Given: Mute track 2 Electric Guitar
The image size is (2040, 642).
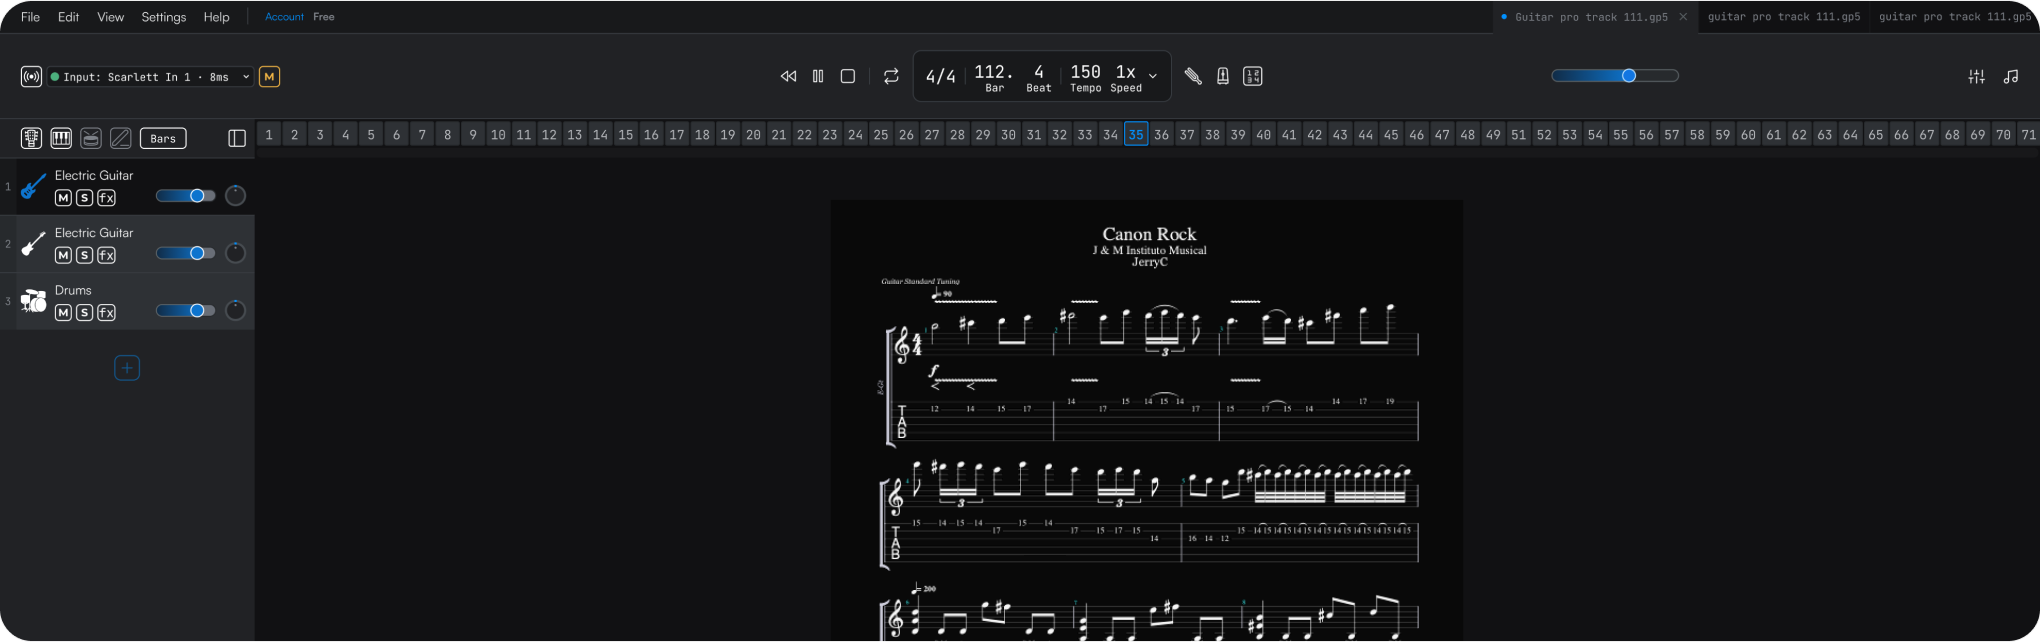Looking at the screenshot, I should [x=63, y=255].
